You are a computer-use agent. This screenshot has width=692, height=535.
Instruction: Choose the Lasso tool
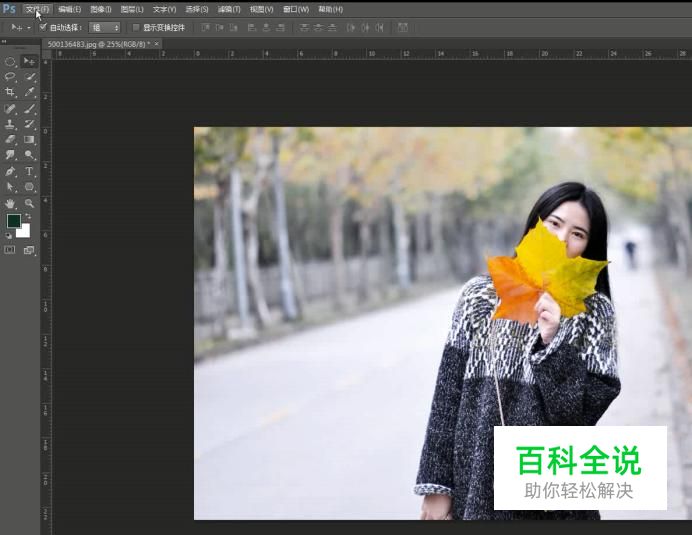(x=11, y=76)
